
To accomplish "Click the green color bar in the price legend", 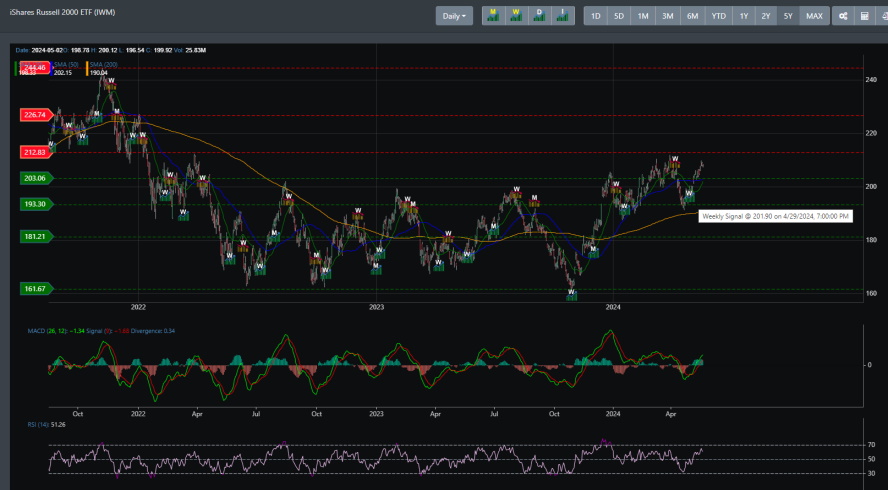I will coord(16,69).
